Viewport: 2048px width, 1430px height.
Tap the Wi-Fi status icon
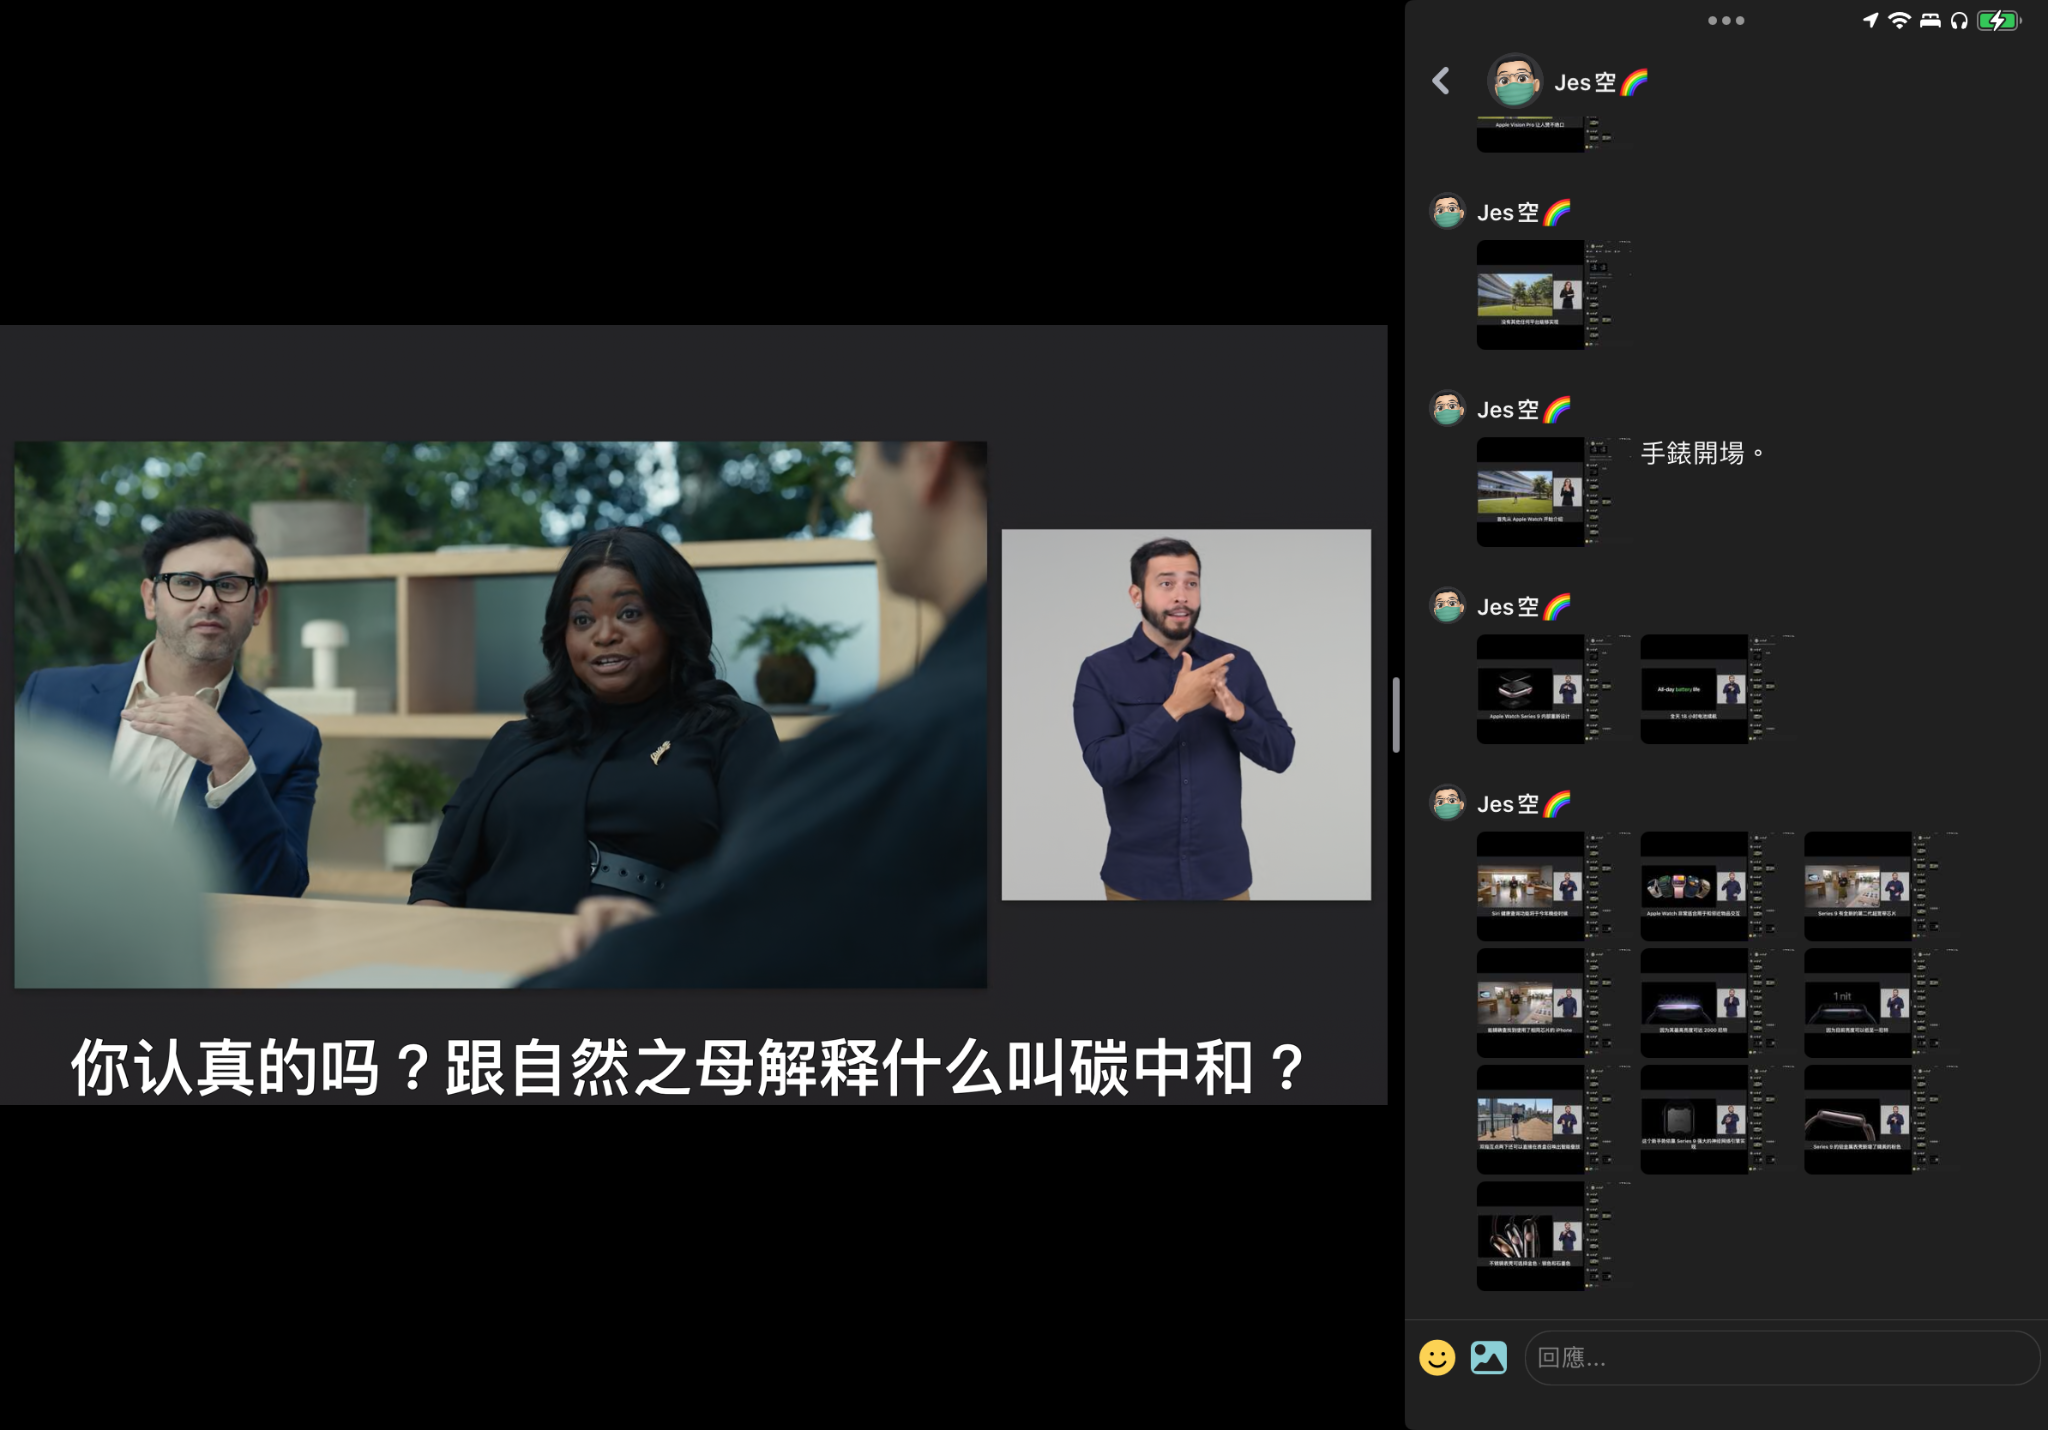coord(1899,20)
